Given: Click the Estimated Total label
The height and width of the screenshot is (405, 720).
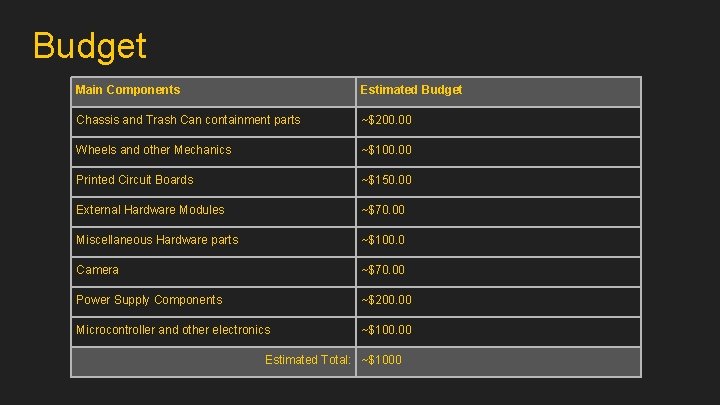Looking at the screenshot, I should pyautogui.click(x=307, y=360).
